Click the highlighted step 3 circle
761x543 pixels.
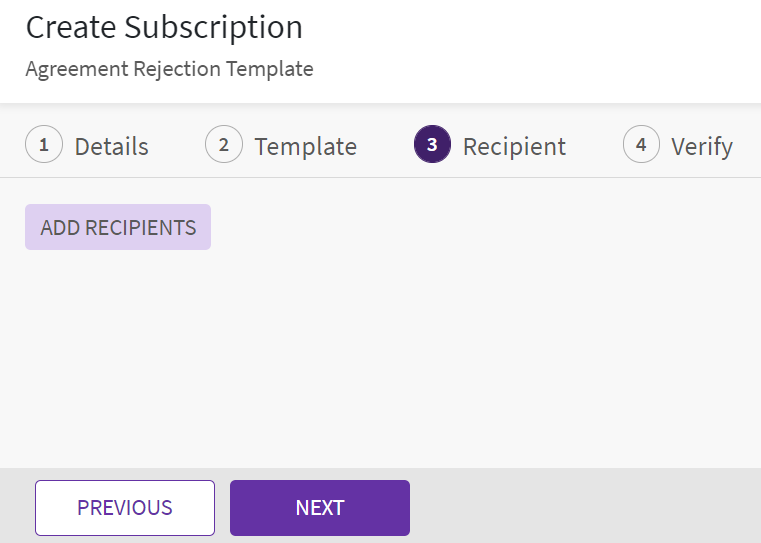point(432,145)
